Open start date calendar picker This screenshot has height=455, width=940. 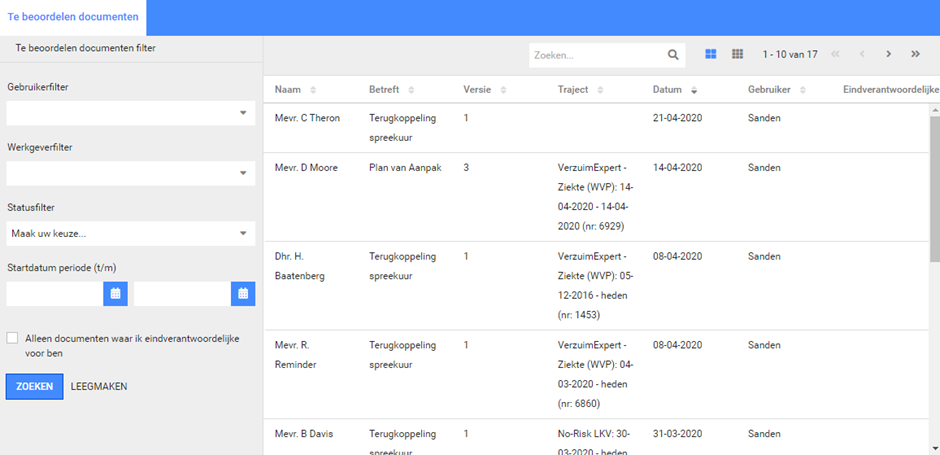point(115,294)
